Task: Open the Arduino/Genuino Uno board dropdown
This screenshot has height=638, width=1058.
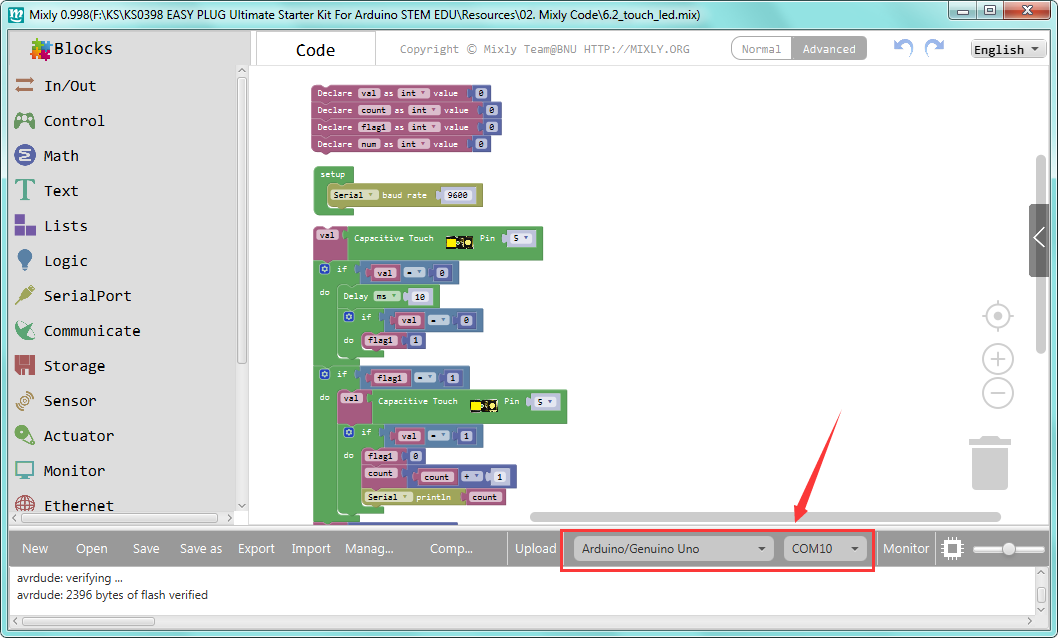Action: tap(673, 548)
